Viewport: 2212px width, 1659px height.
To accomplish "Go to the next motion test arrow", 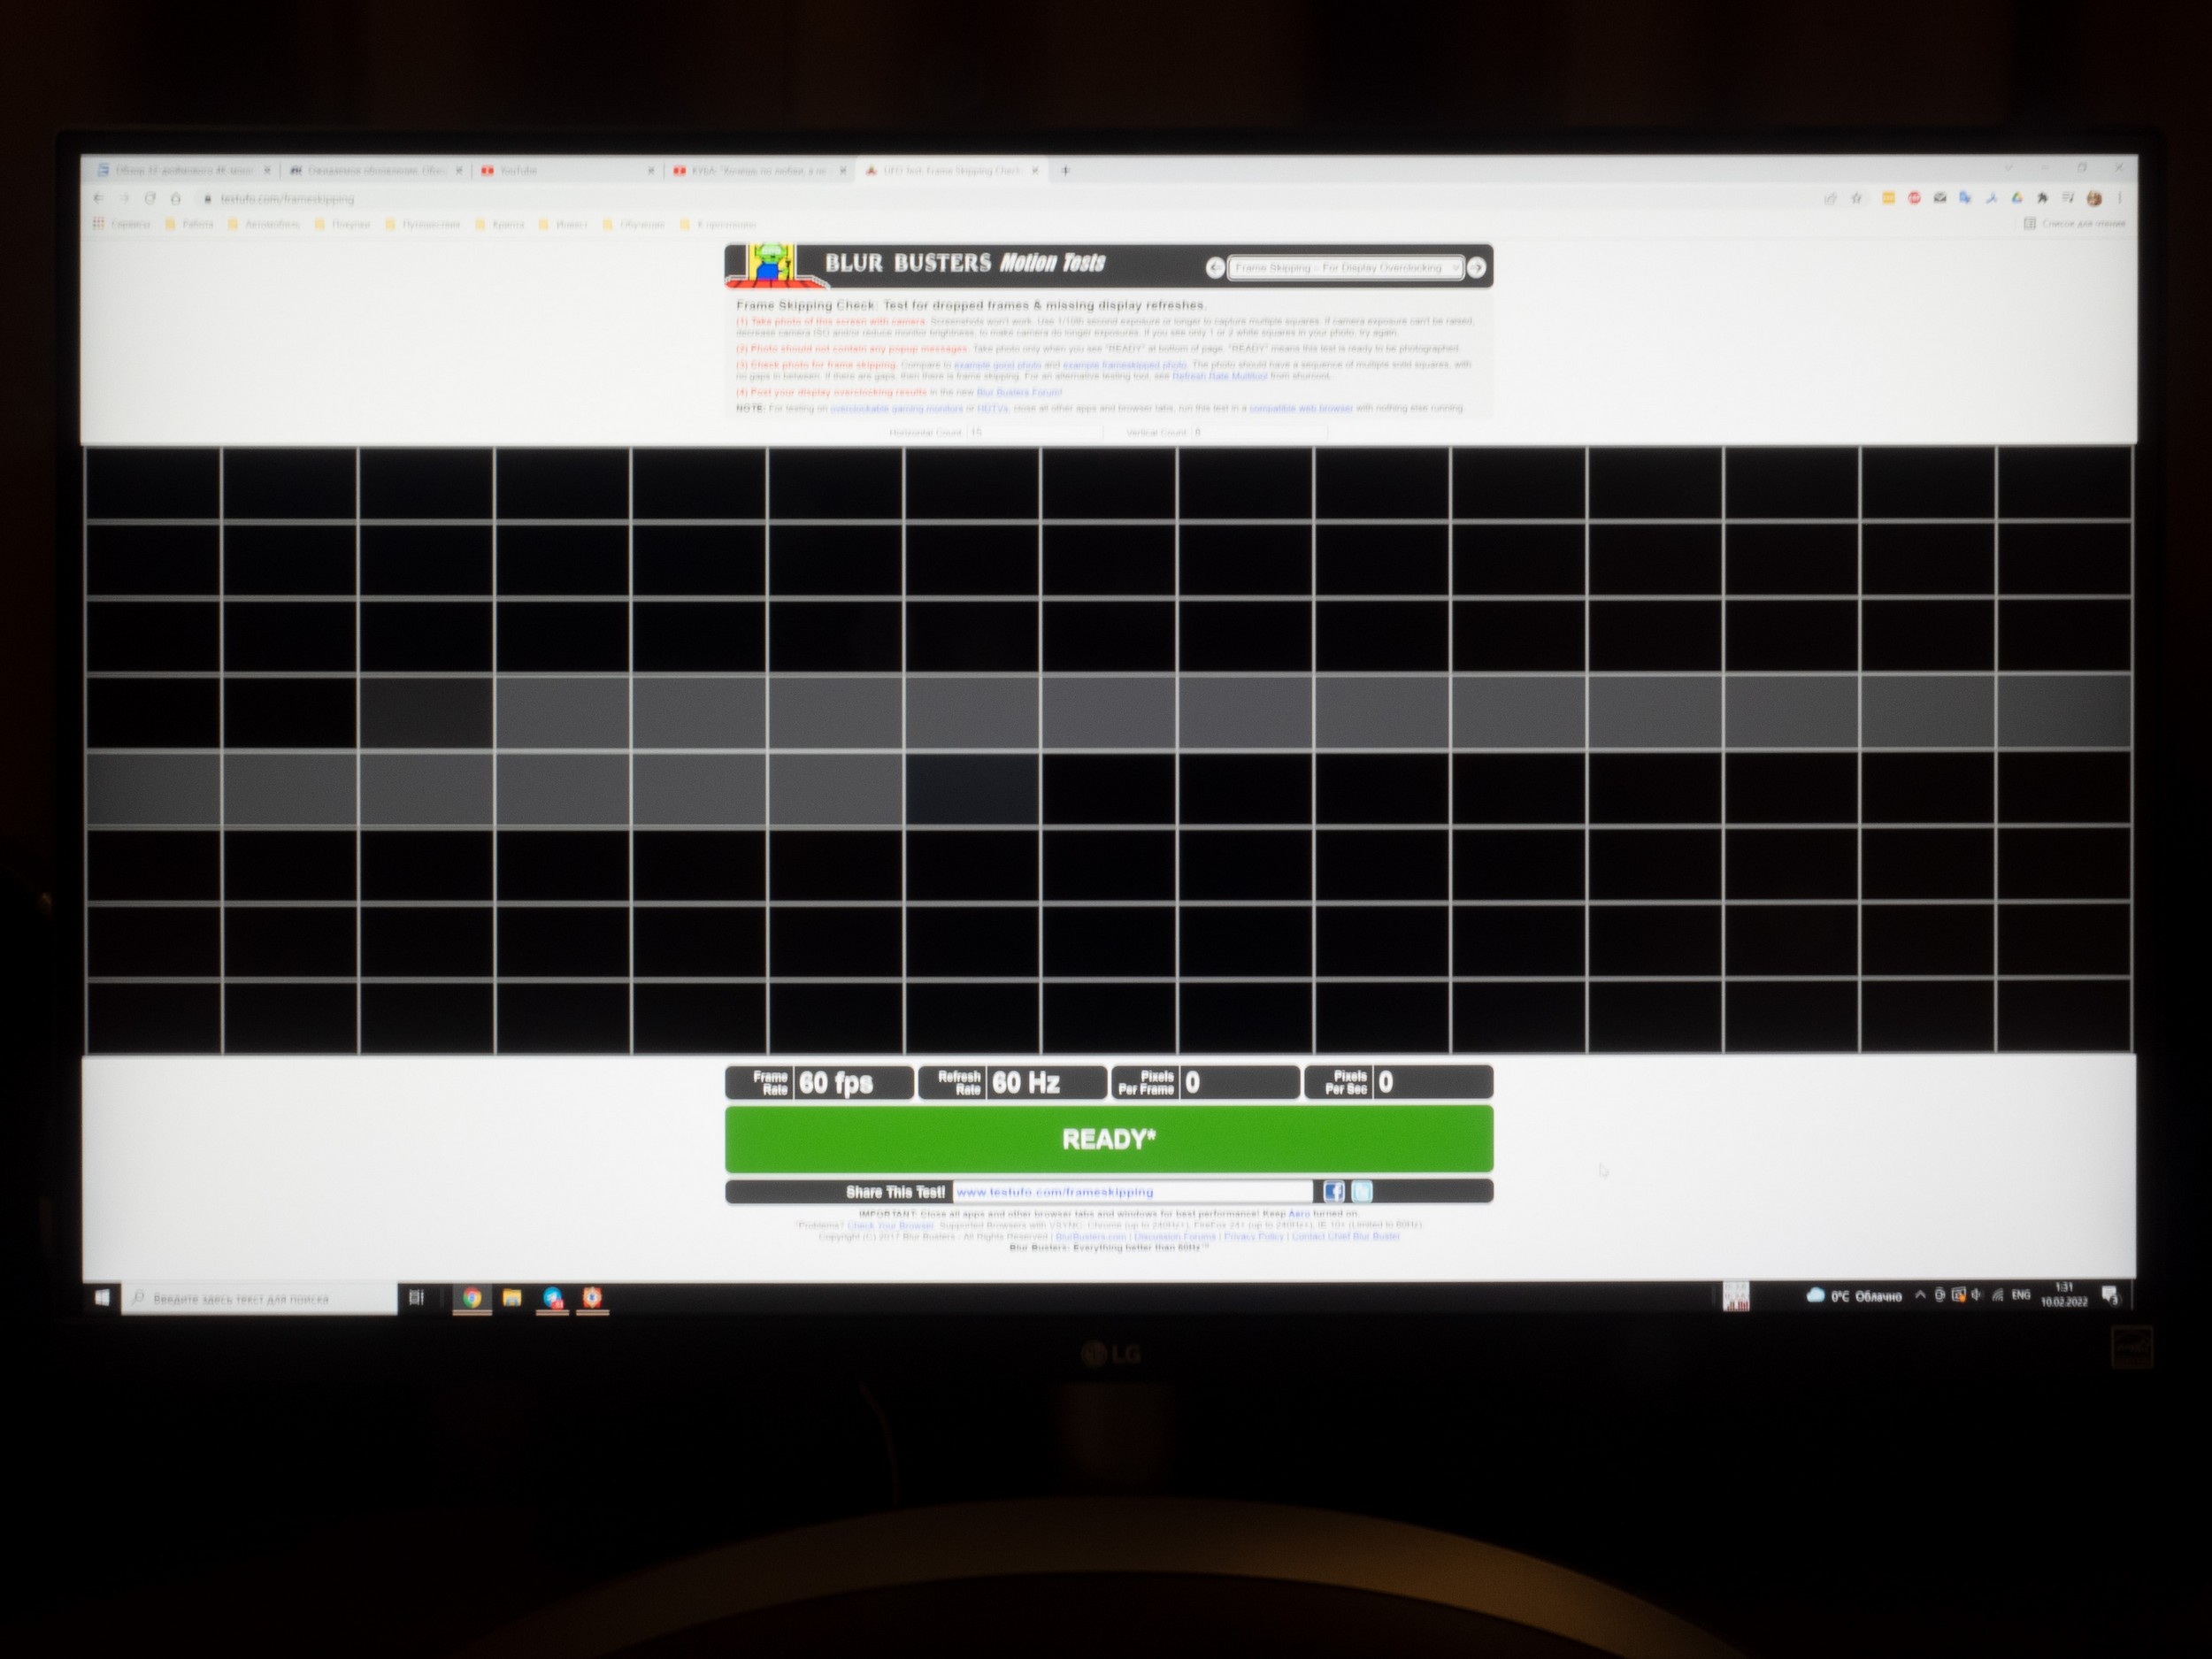I will point(1477,268).
